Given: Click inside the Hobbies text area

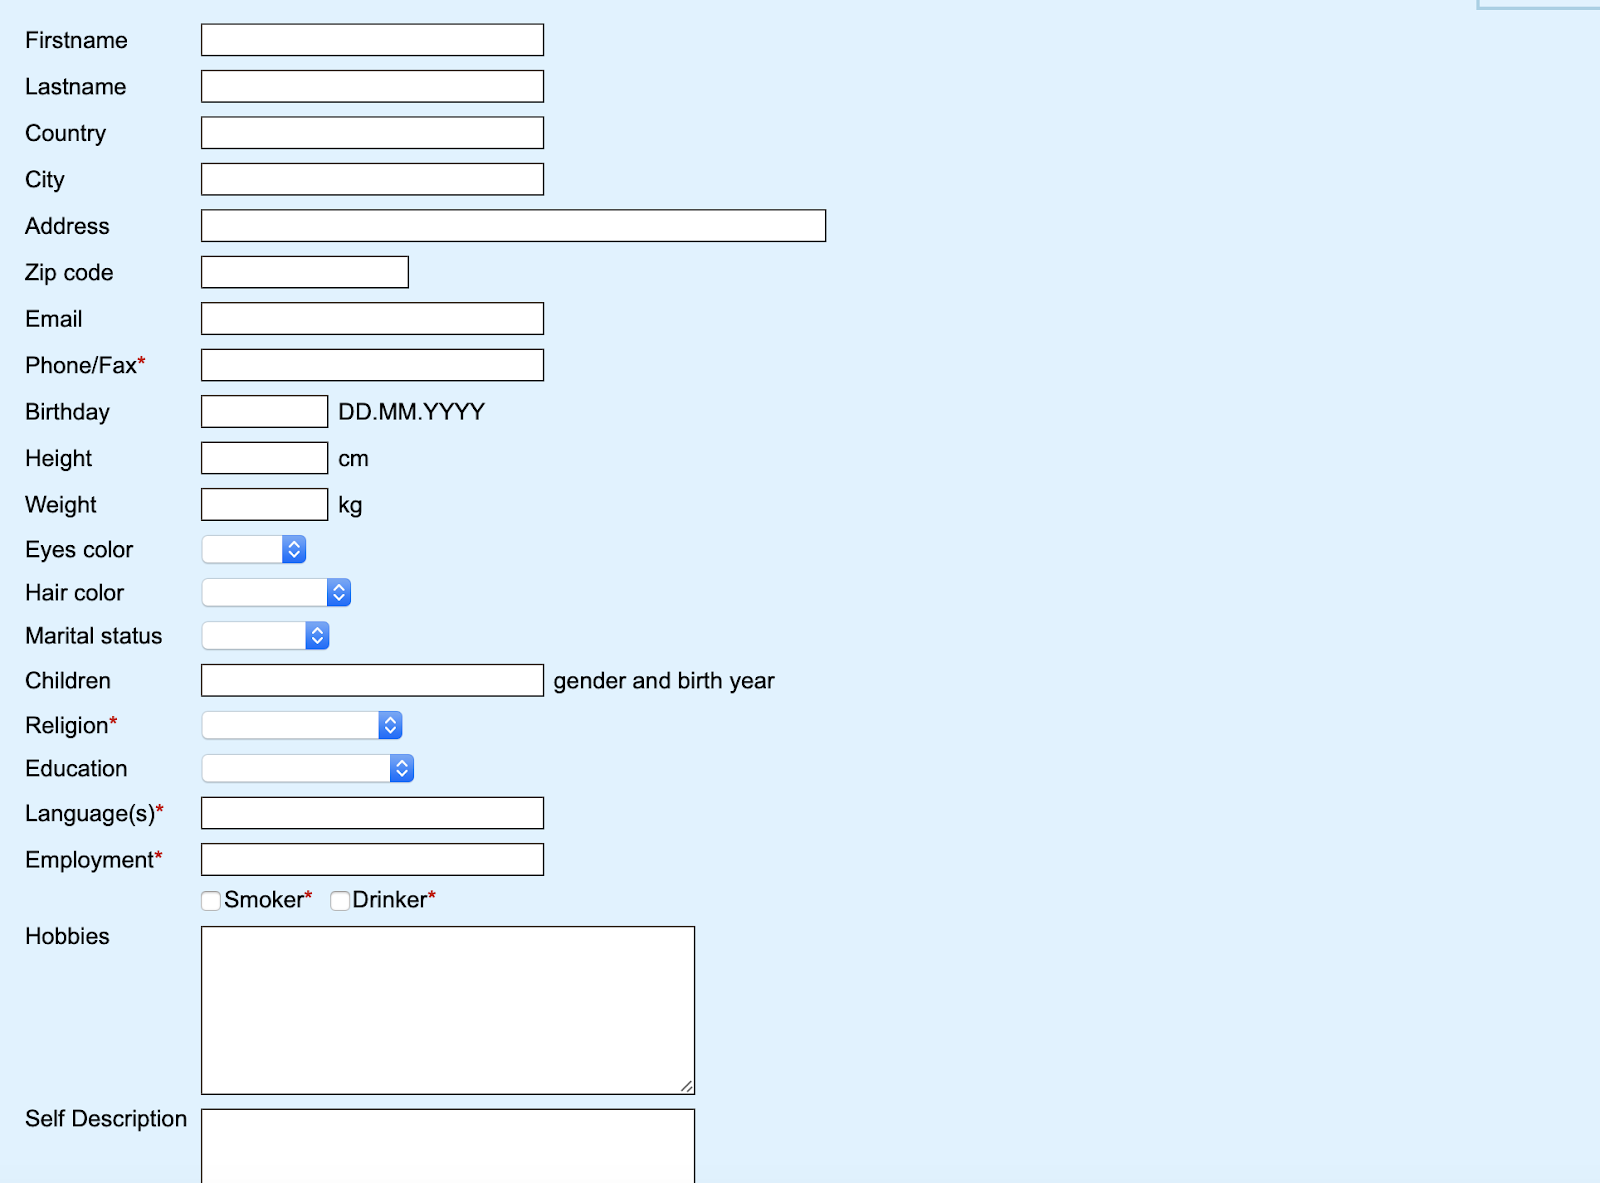Looking at the screenshot, I should [448, 1010].
